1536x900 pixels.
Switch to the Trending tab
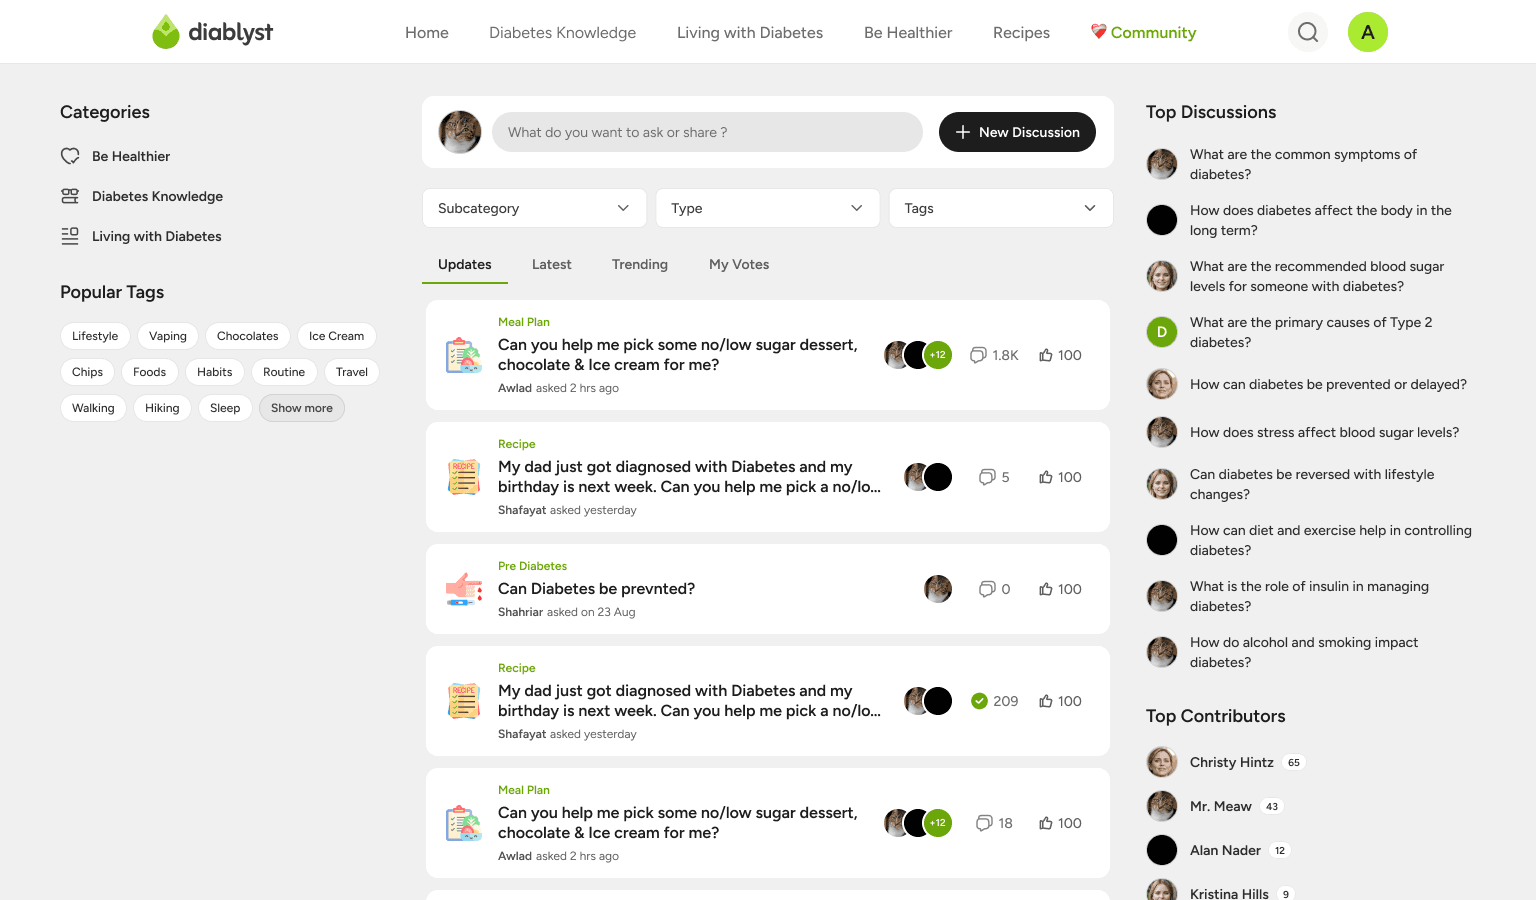[x=640, y=264]
